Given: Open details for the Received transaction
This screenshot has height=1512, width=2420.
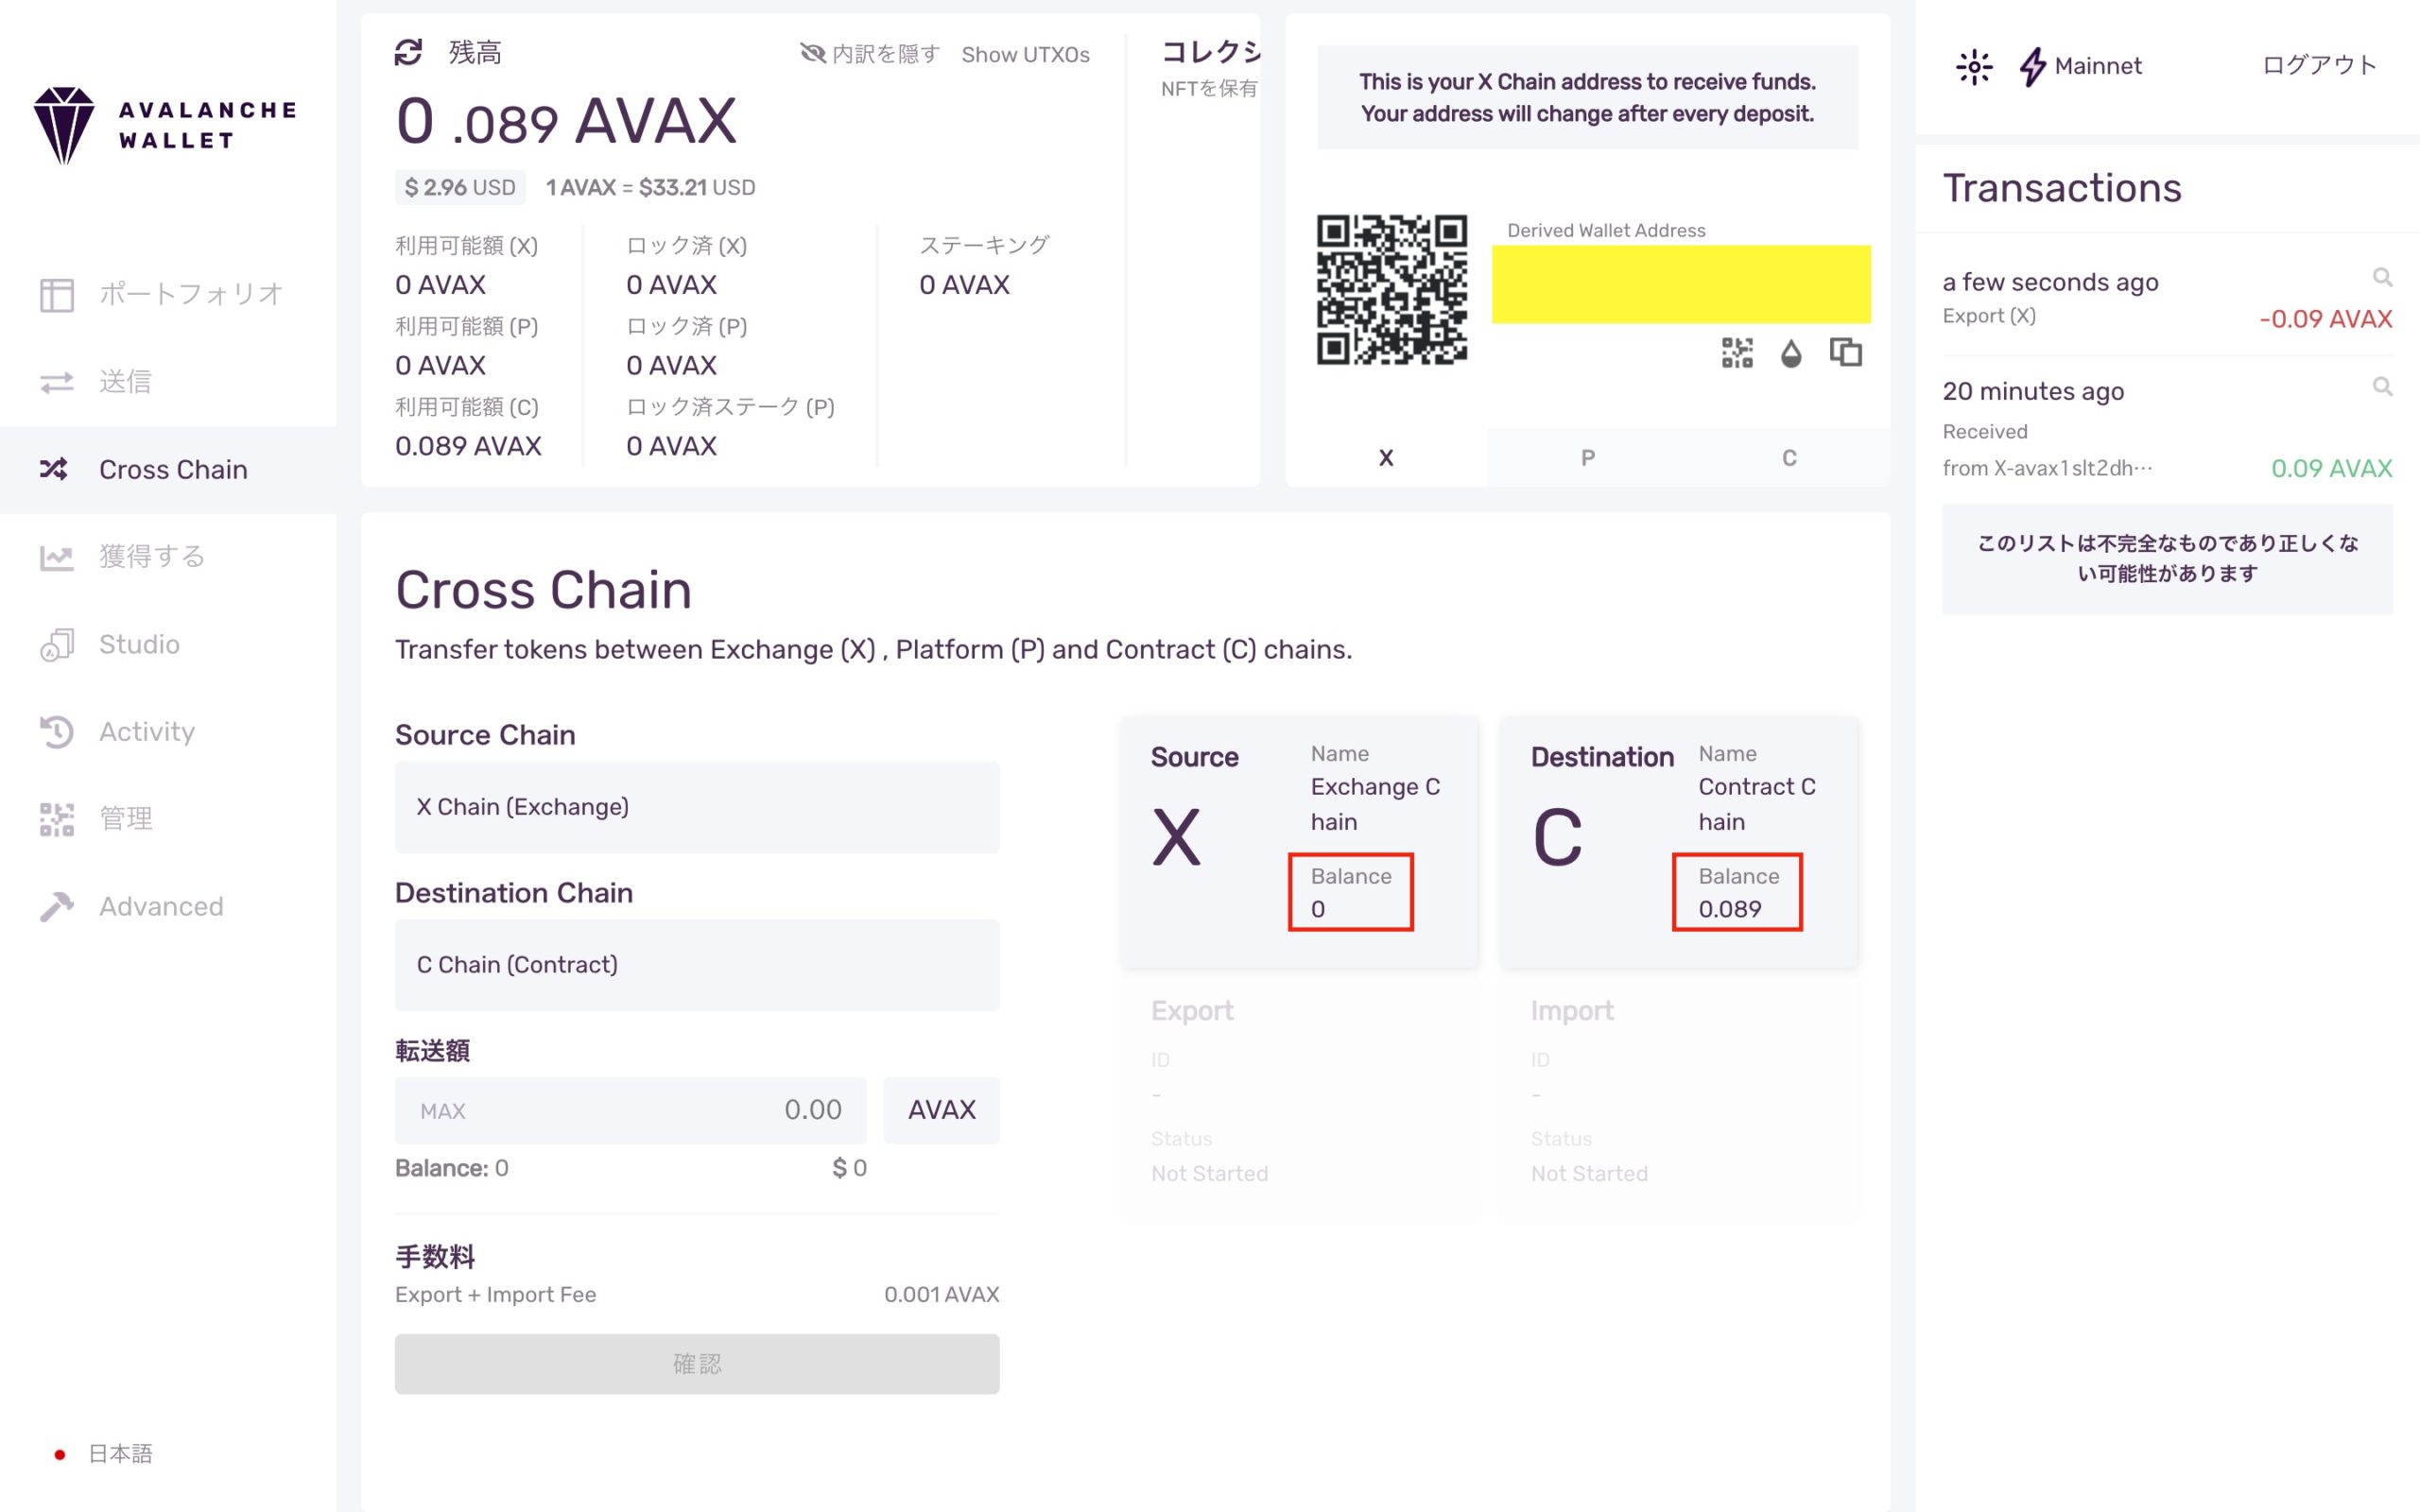Looking at the screenshot, I should click(2382, 386).
